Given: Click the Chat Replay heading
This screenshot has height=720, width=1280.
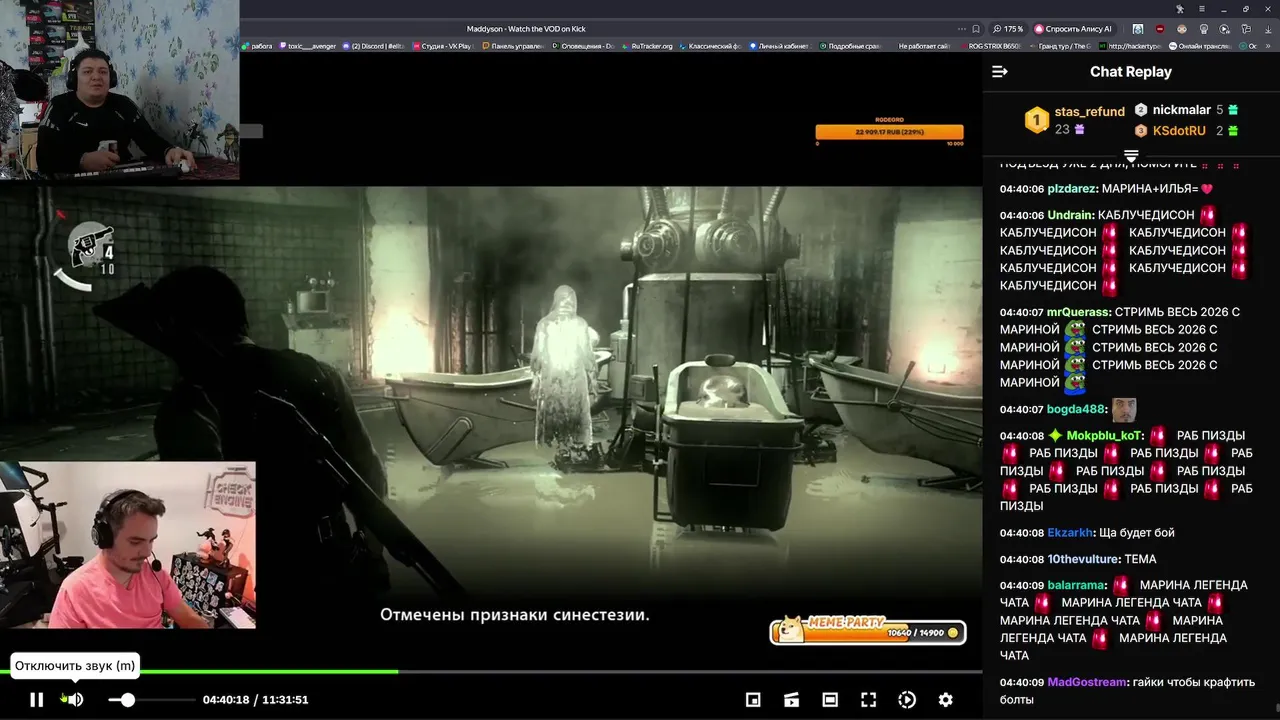Looking at the screenshot, I should (1130, 72).
